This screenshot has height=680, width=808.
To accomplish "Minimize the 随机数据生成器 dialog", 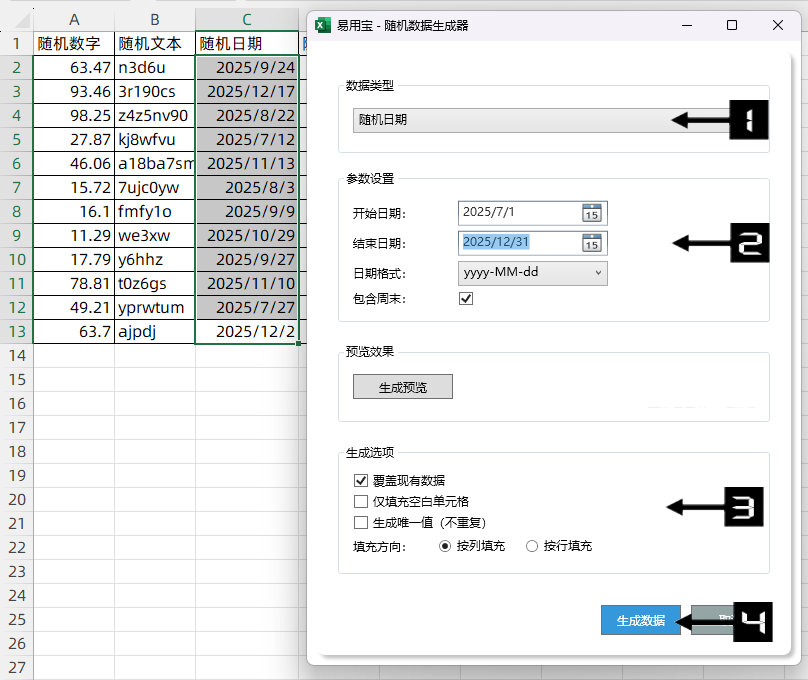I will click(686, 25).
